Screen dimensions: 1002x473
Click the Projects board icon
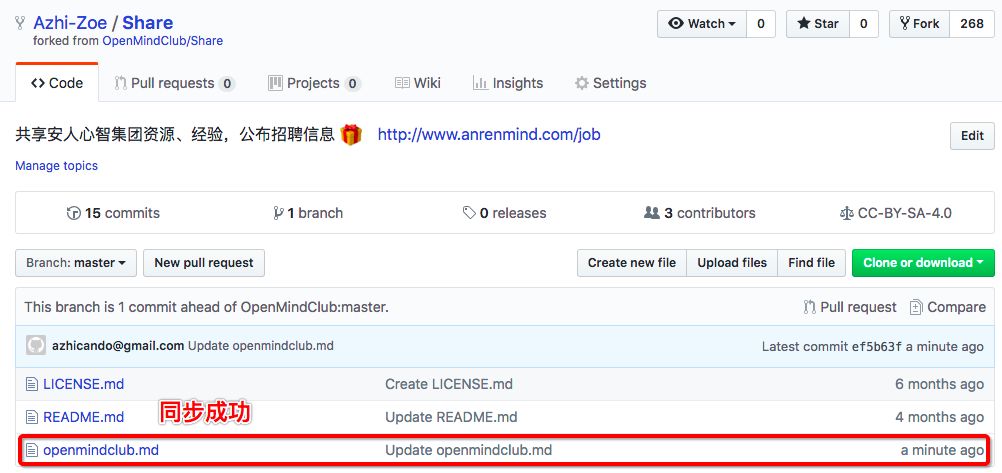click(x=275, y=83)
